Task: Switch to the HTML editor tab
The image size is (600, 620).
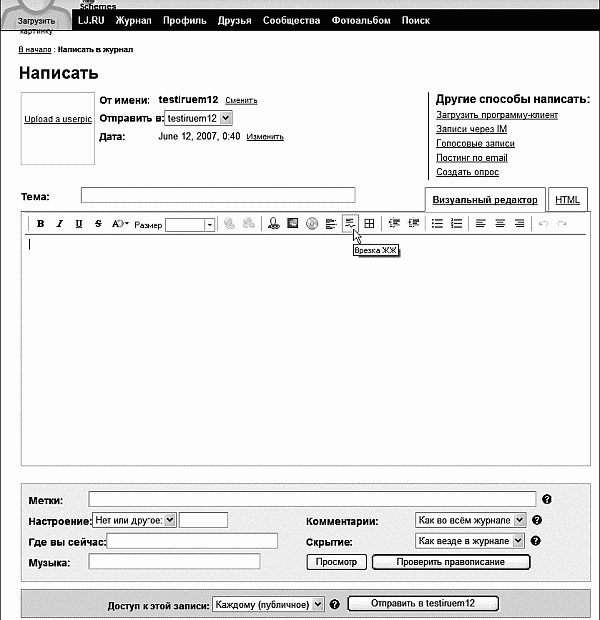Action: click(568, 200)
